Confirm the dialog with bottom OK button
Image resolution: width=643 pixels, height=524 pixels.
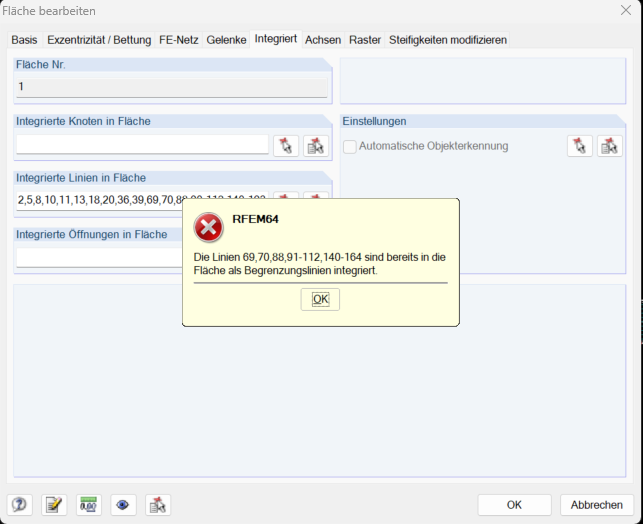(514, 505)
